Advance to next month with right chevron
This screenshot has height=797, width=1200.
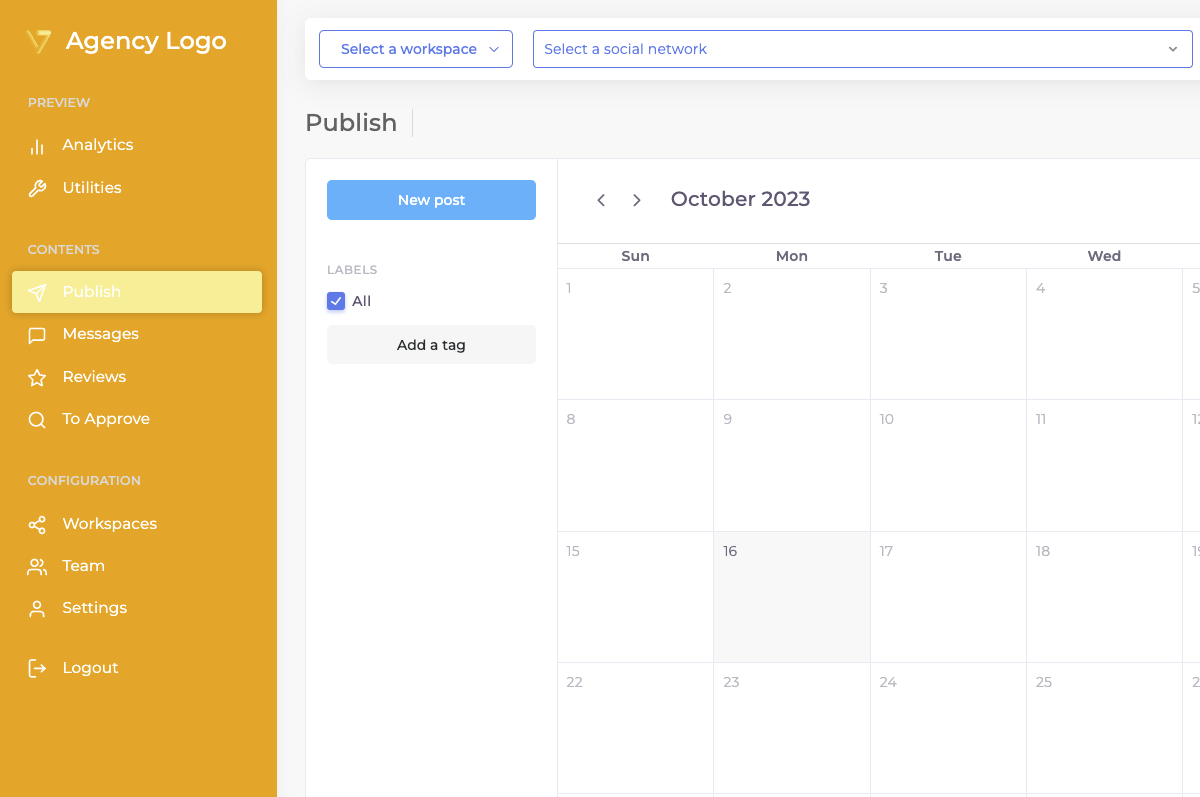pyautogui.click(x=637, y=200)
